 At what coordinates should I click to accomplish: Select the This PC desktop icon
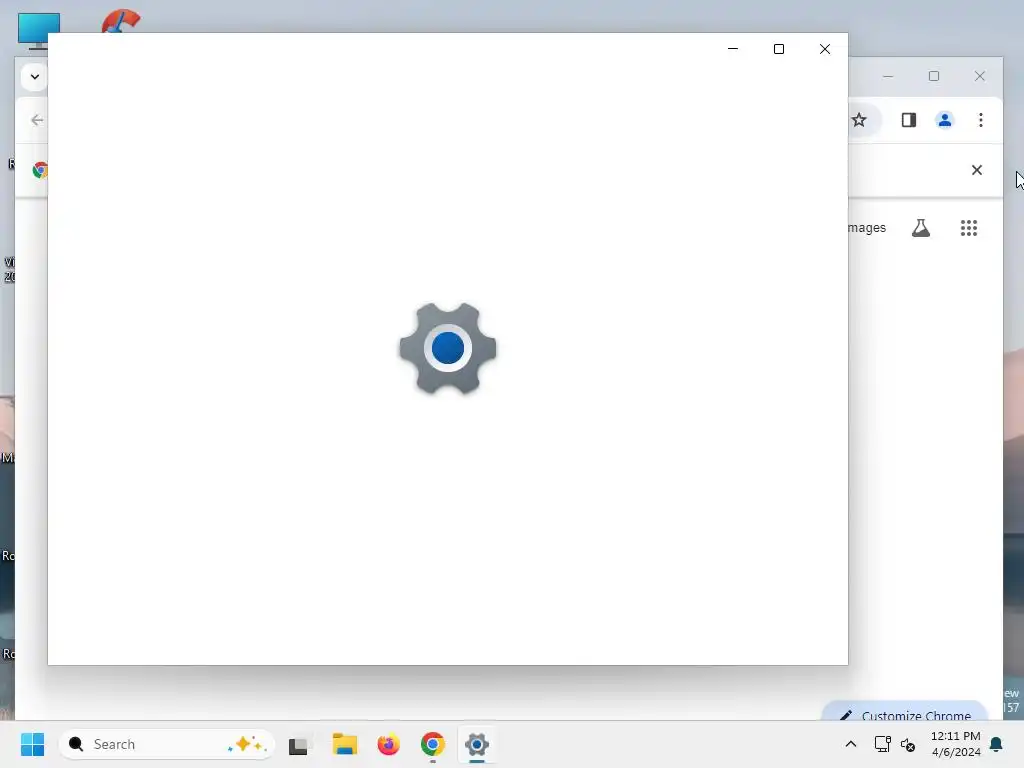[39, 29]
